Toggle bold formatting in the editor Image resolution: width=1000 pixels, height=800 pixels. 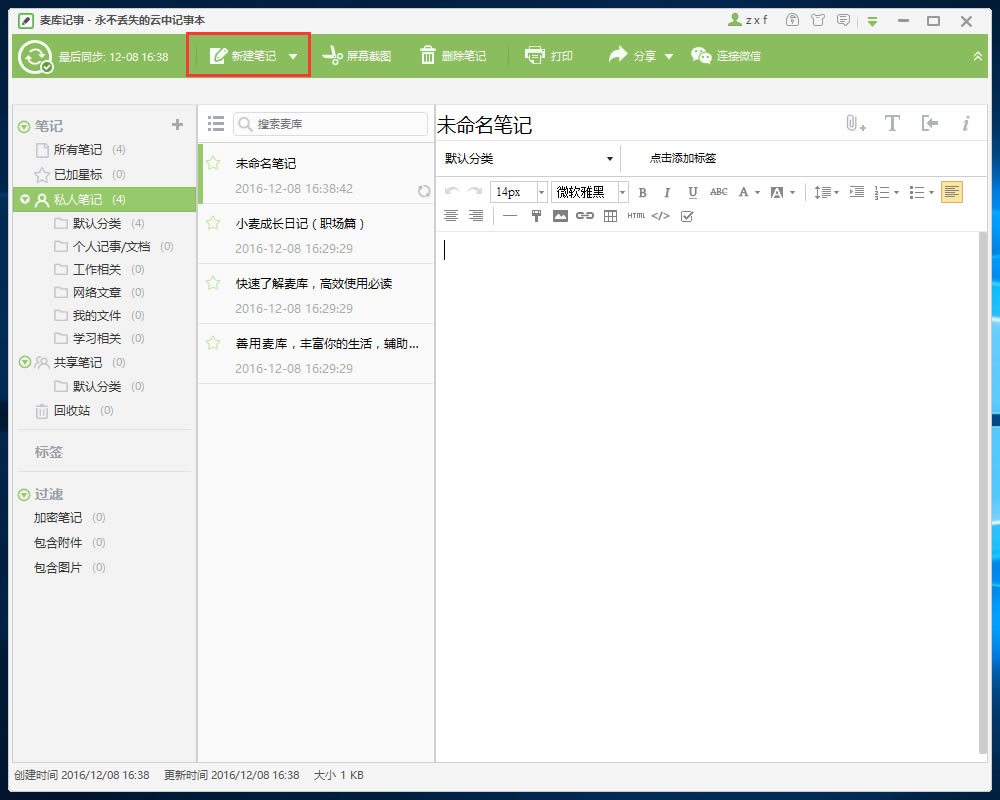tap(642, 192)
